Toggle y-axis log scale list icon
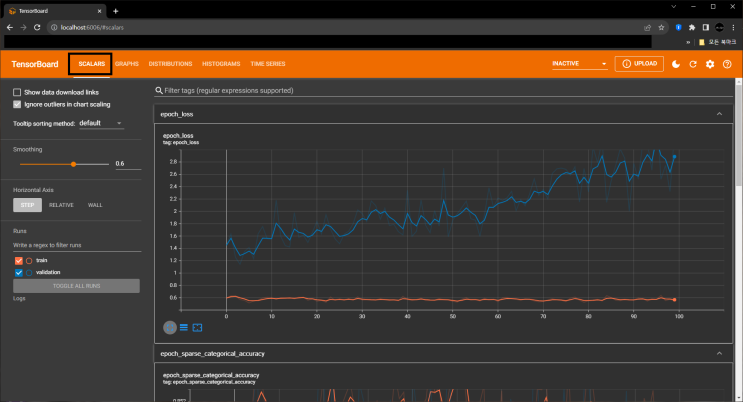 (184, 328)
